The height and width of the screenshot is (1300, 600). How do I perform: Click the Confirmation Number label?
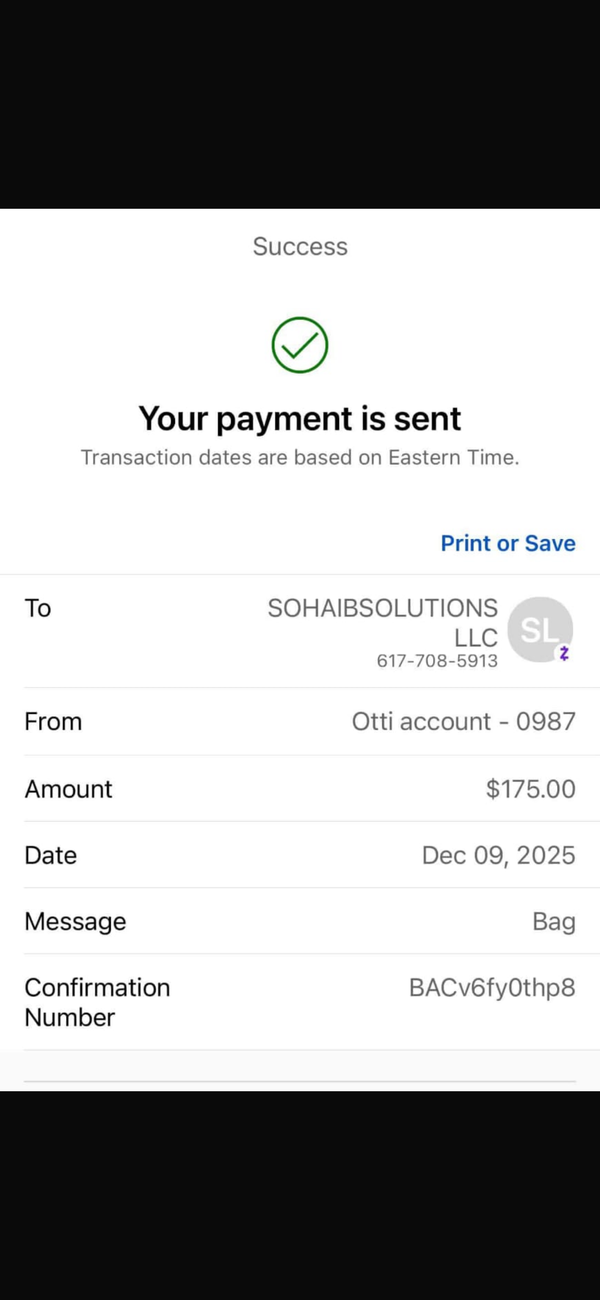[97, 1002]
